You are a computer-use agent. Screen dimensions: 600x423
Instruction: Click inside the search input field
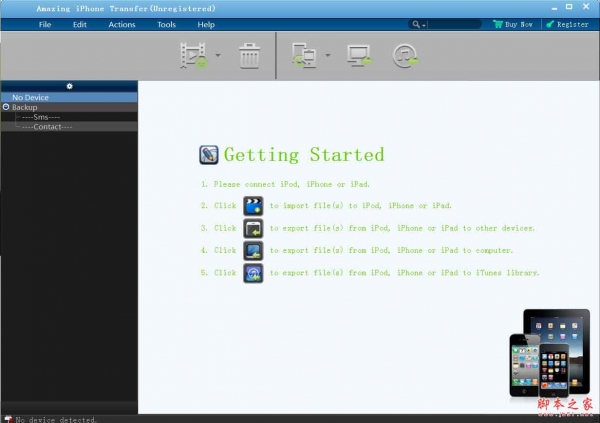[454, 24]
